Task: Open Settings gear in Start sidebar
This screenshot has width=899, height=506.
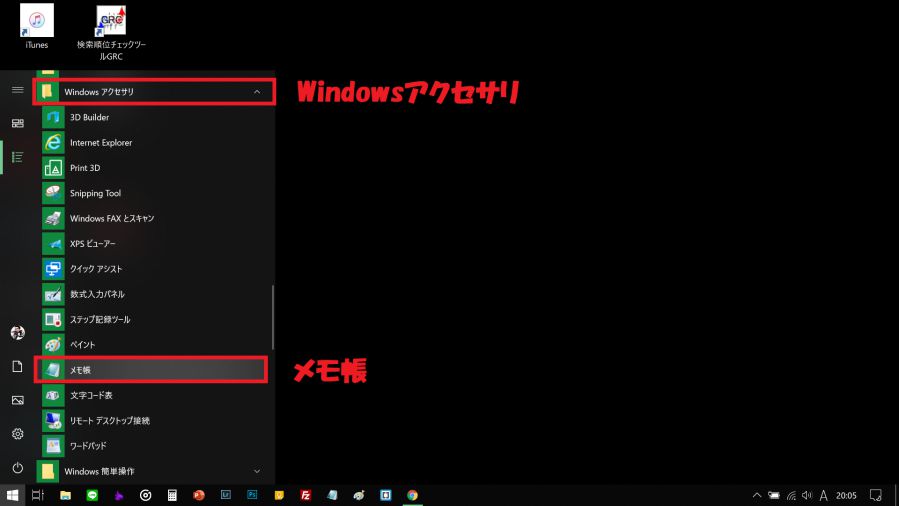Action: click(x=18, y=434)
